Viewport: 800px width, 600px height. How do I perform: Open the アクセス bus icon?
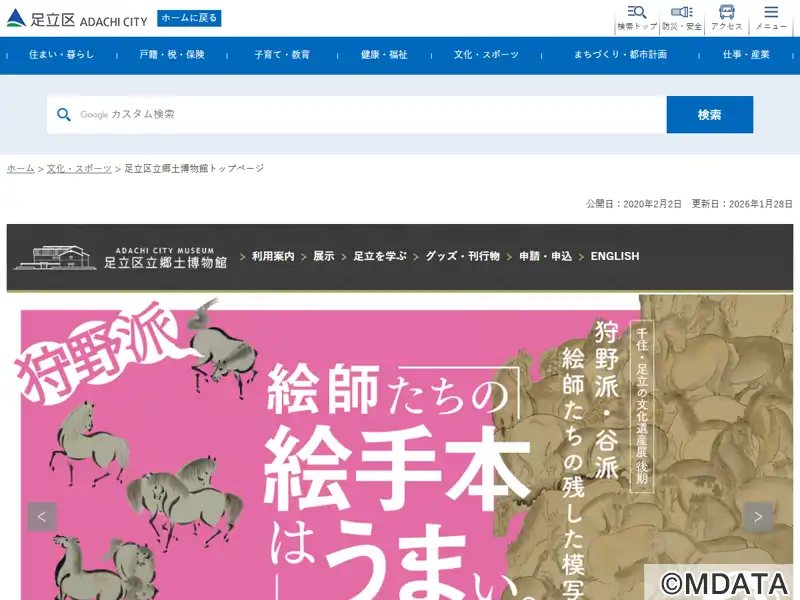click(727, 17)
